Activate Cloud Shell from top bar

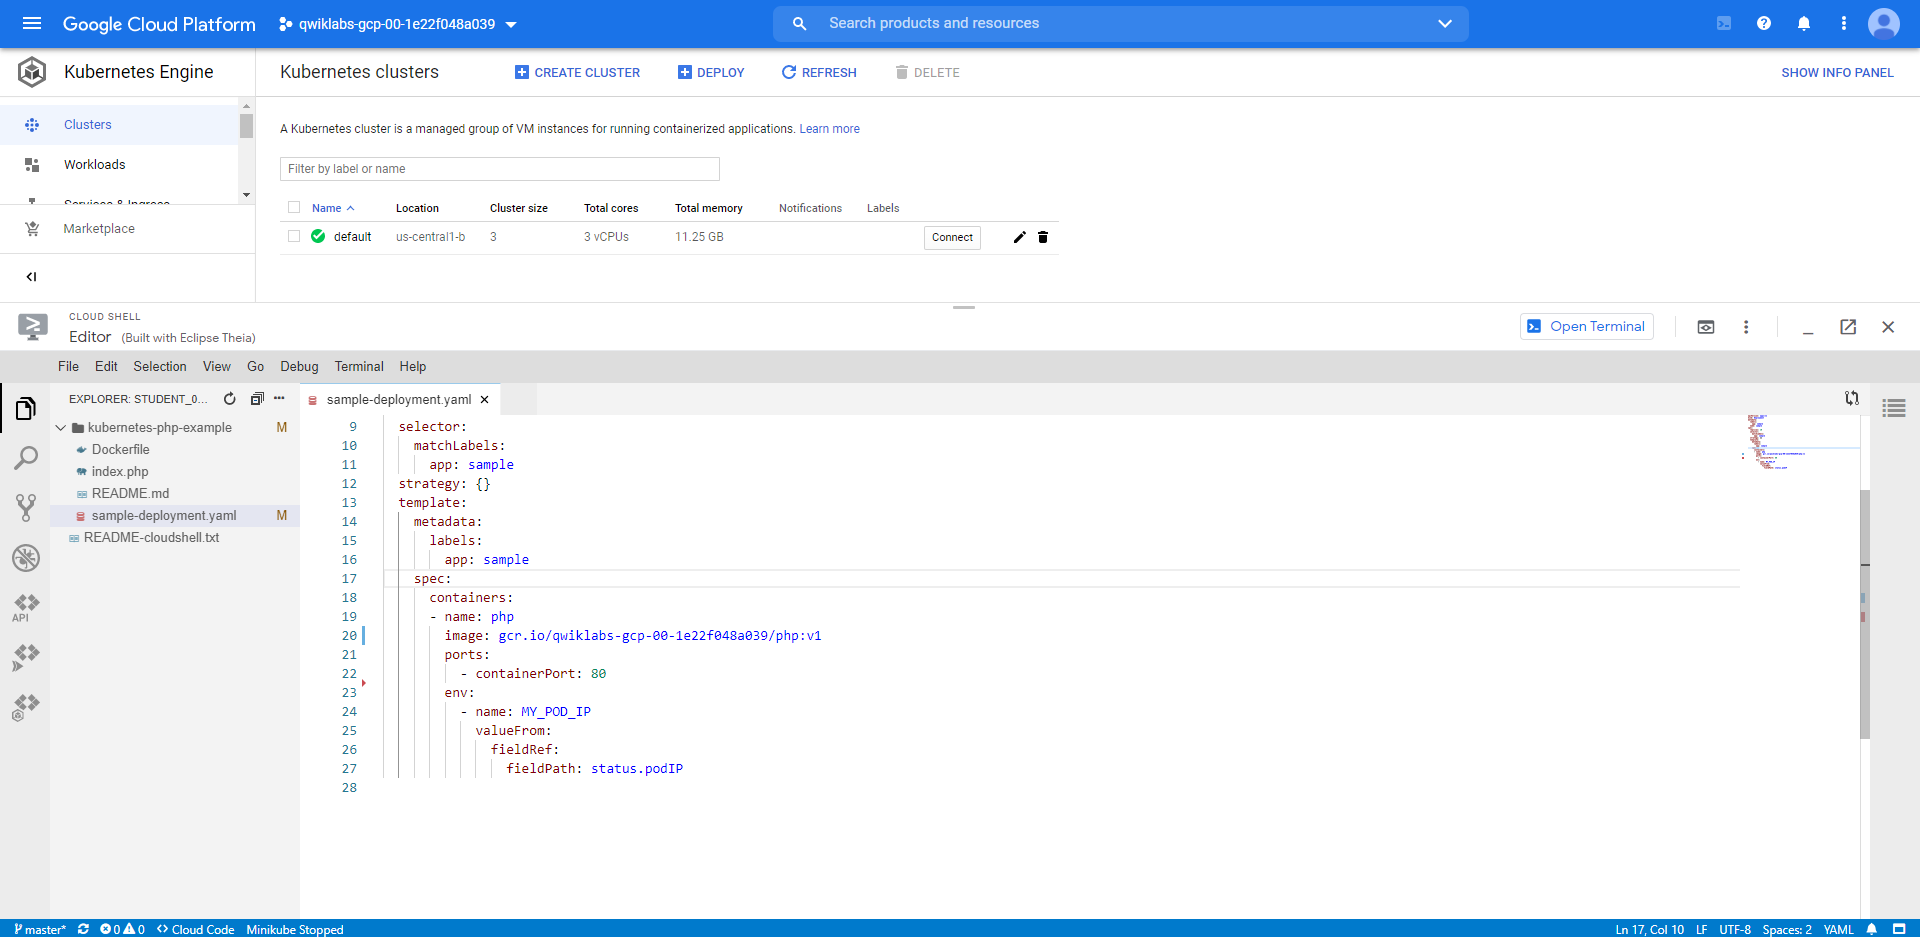[x=1724, y=23]
